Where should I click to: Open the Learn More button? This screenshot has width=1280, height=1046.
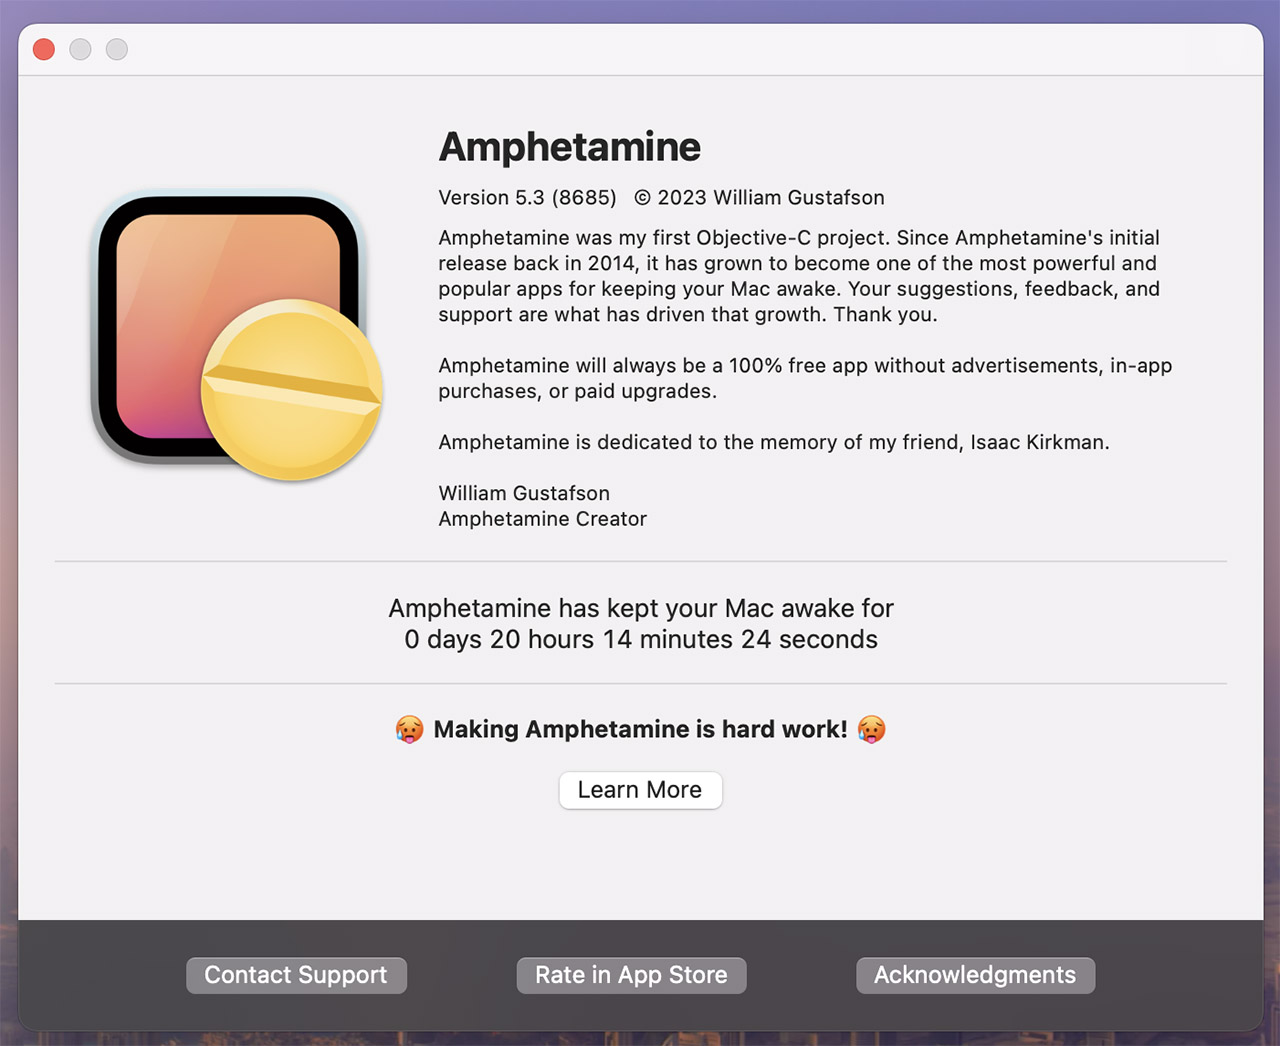(x=640, y=790)
